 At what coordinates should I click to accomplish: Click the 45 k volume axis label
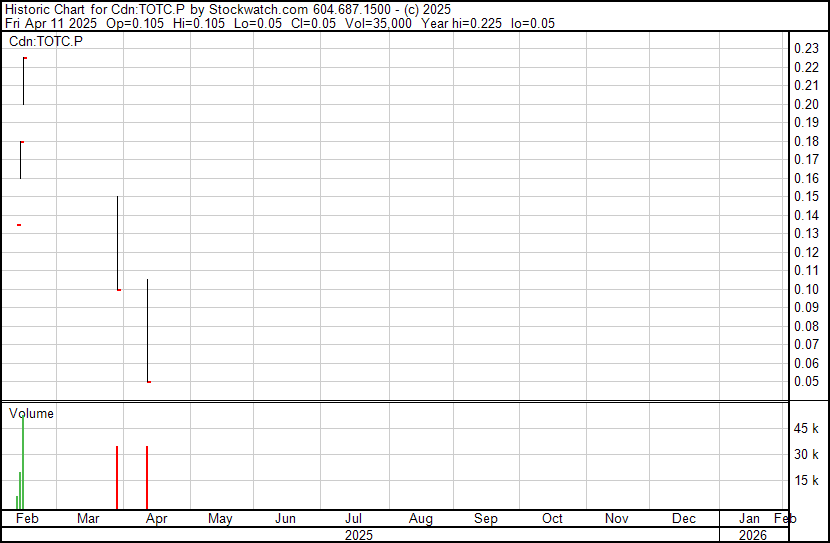(806, 428)
